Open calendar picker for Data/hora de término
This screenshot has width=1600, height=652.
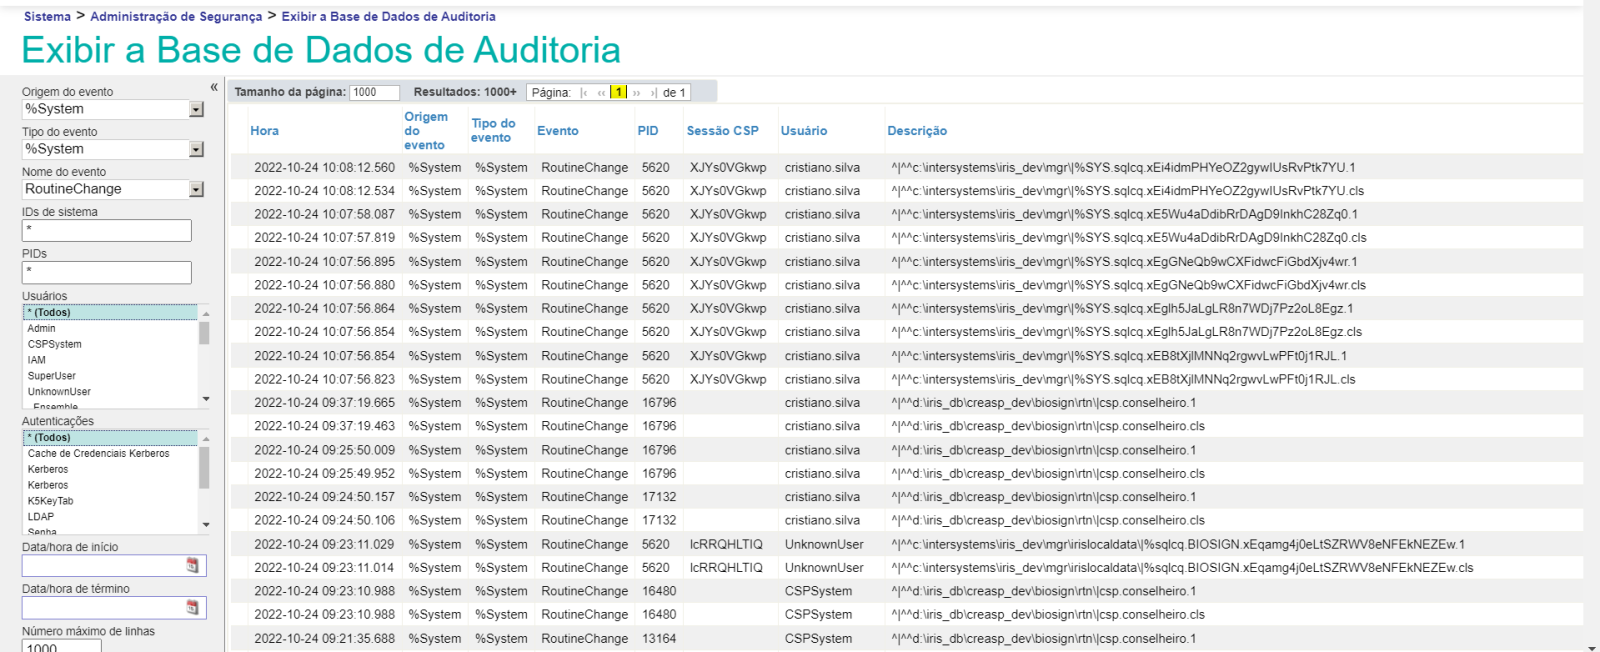point(192,608)
